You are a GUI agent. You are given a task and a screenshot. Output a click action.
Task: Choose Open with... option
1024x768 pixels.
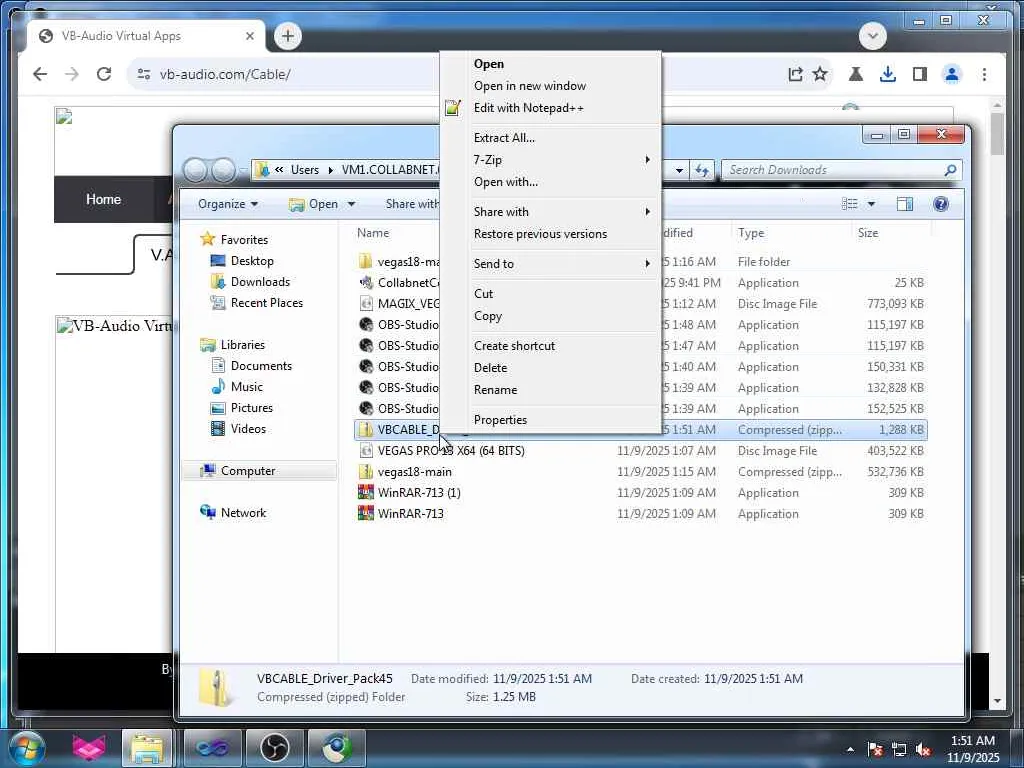coord(505,182)
